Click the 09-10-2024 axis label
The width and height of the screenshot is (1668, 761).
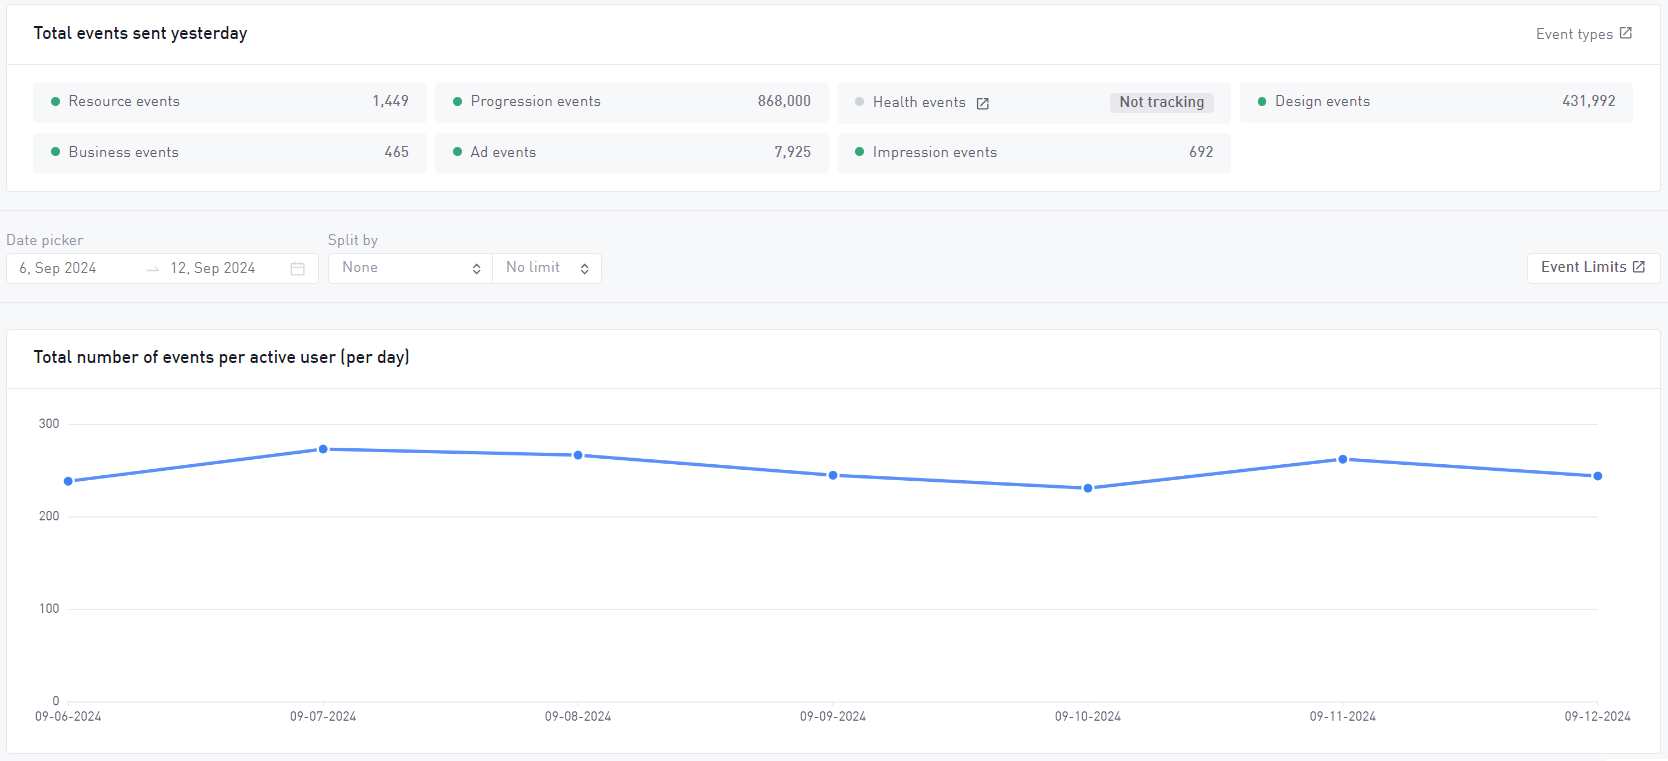pos(1088,717)
